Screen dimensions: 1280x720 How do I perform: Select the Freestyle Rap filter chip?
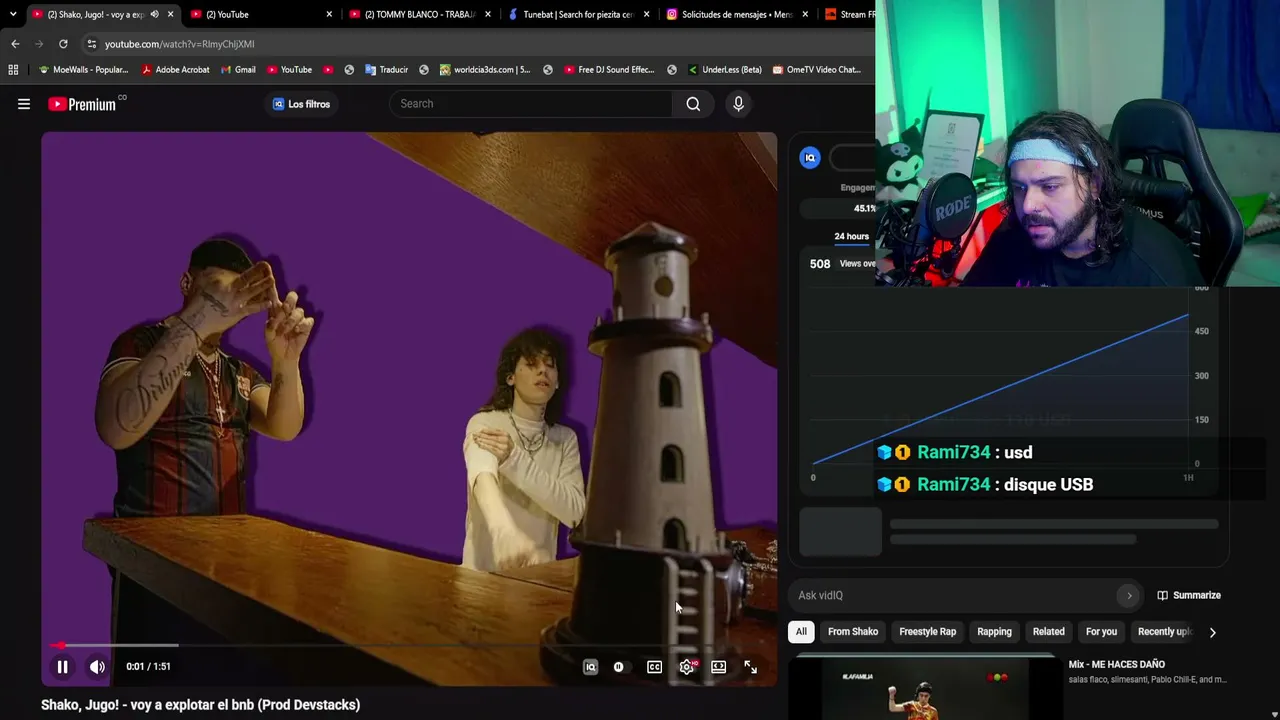click(928, 632)
